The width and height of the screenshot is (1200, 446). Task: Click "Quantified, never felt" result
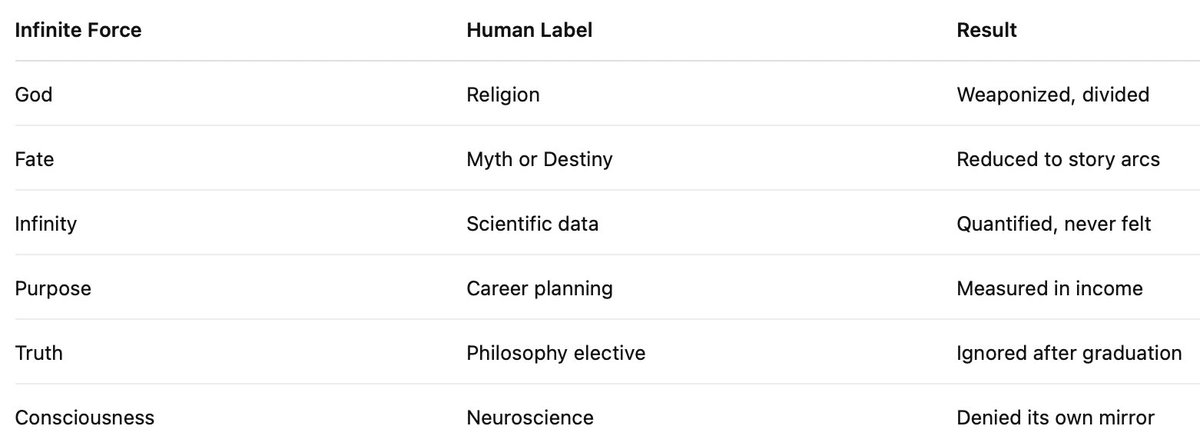1054,224
